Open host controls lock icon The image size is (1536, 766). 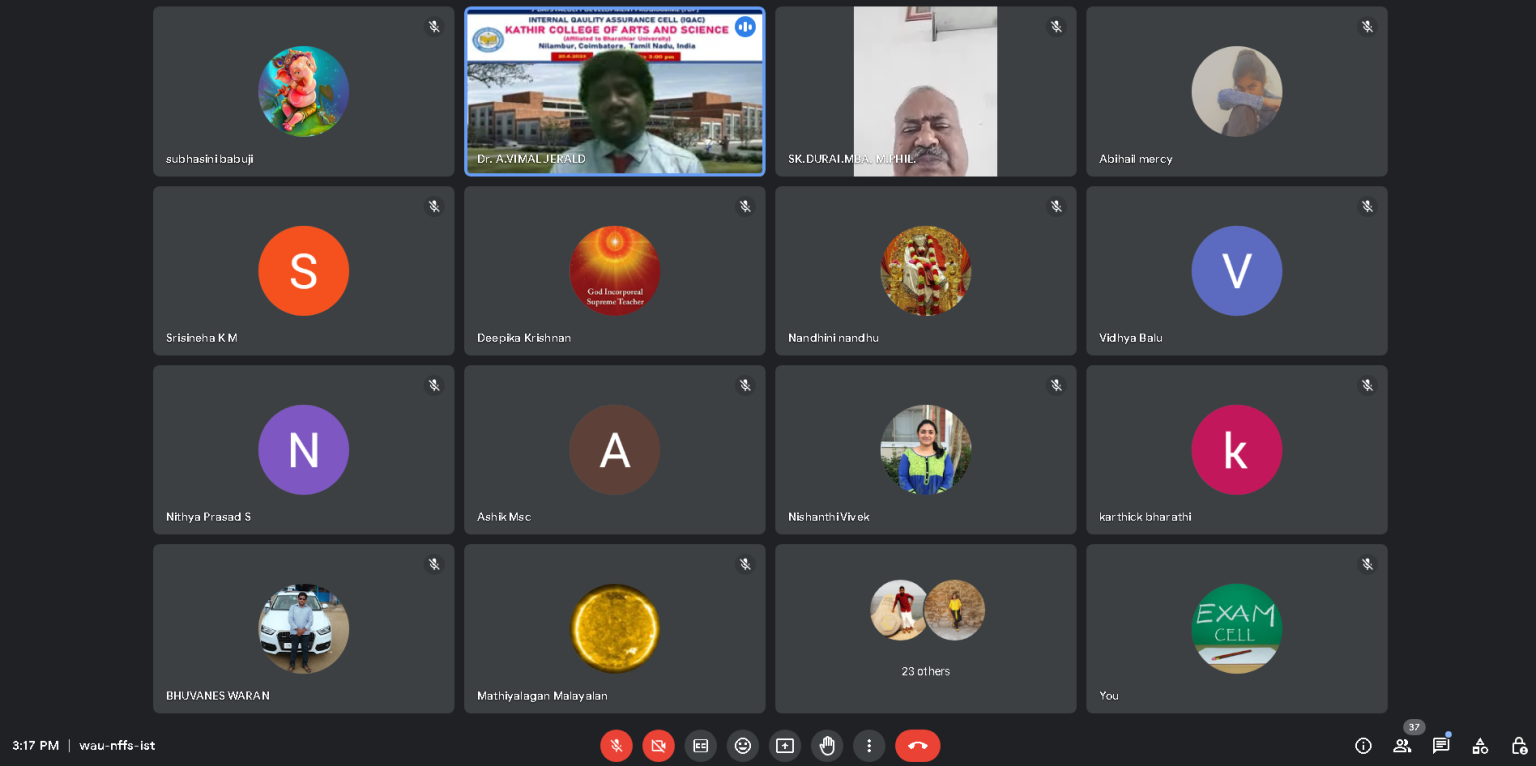[1518, 745]
